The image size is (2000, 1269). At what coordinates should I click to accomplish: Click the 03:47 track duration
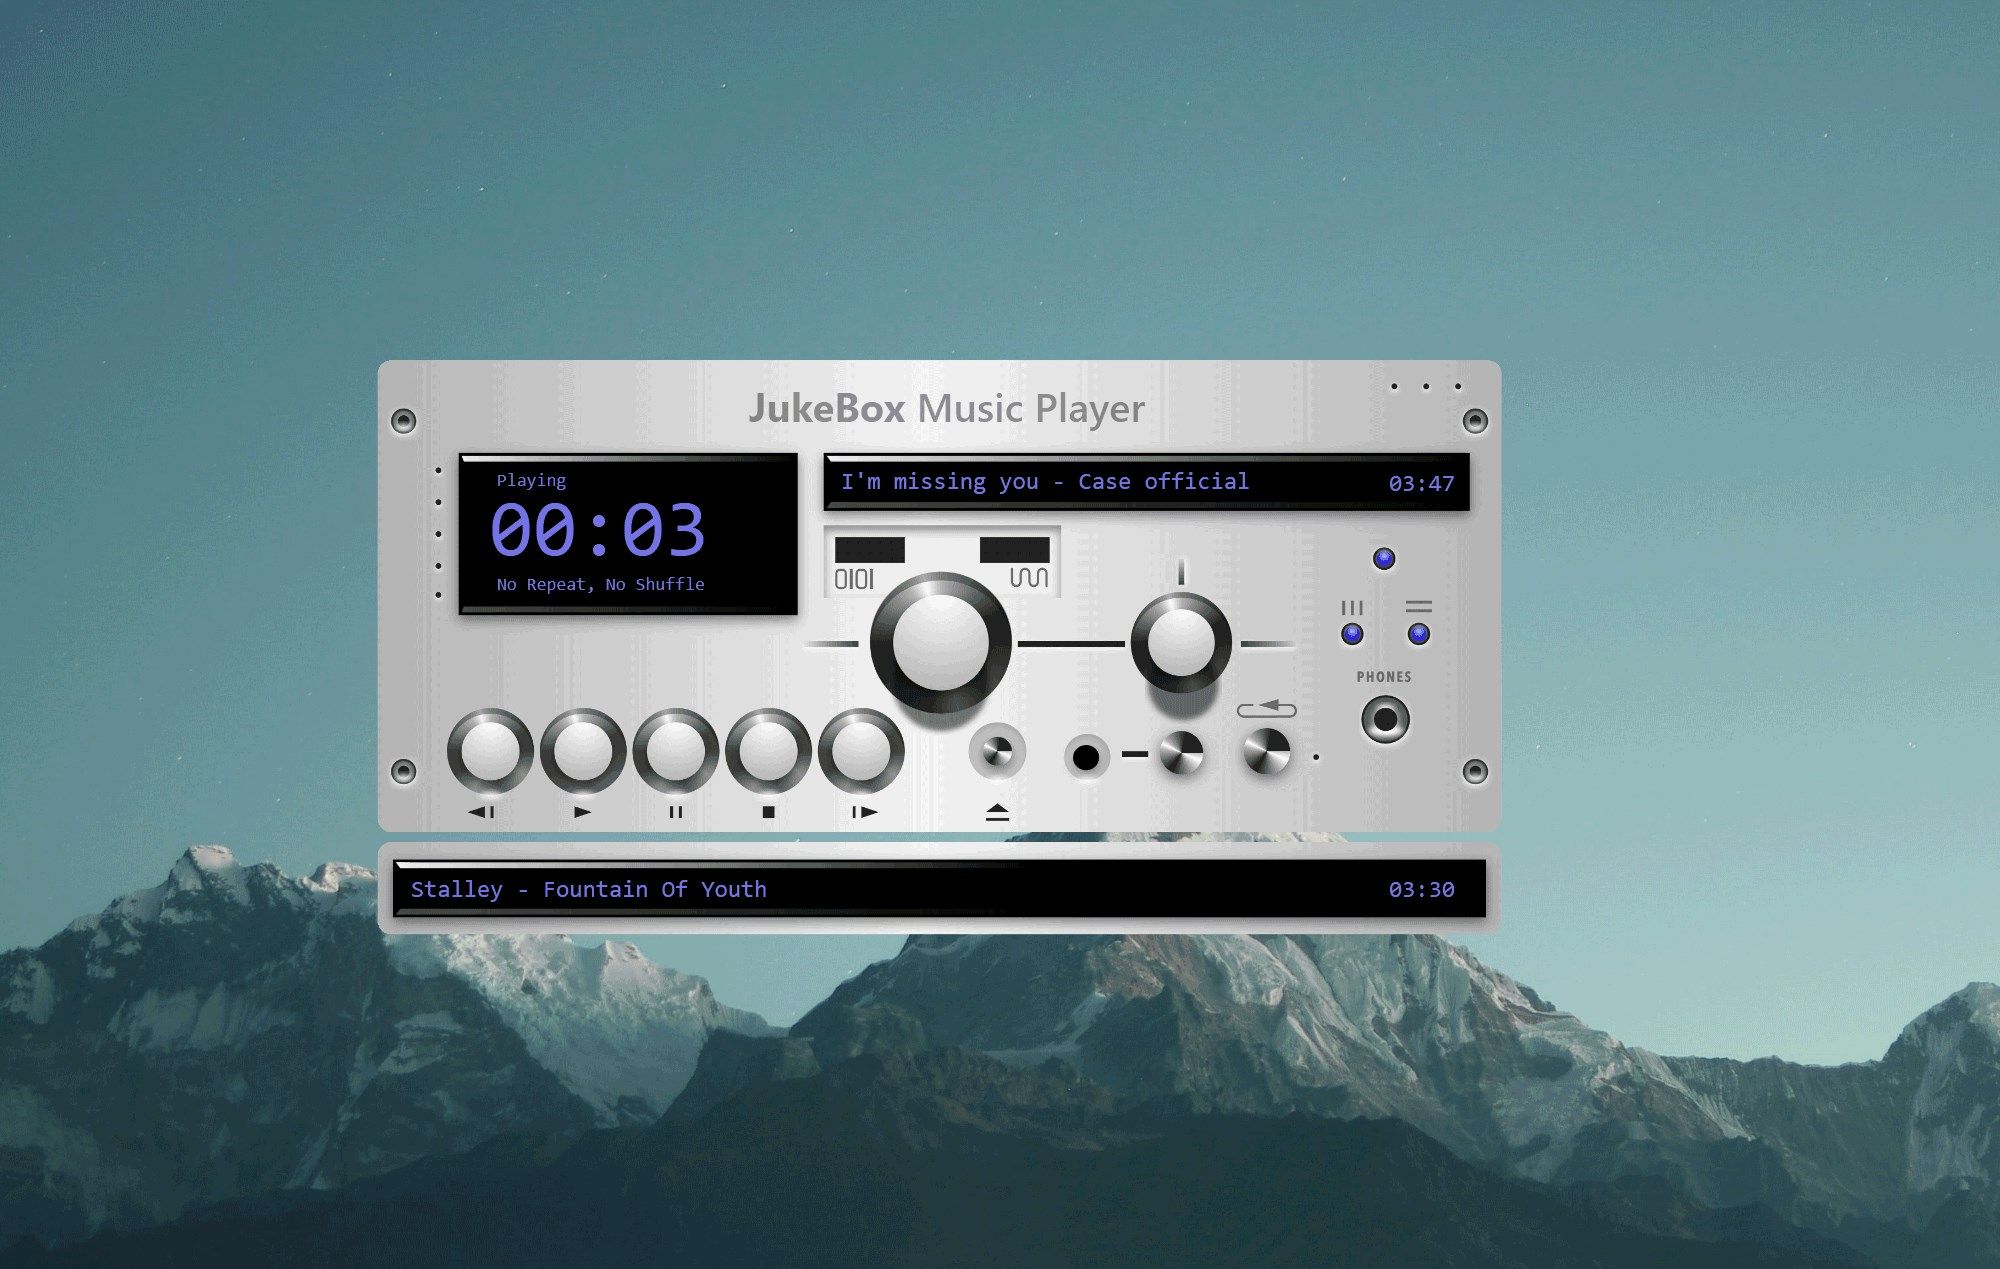click(x=1421, y=484)
